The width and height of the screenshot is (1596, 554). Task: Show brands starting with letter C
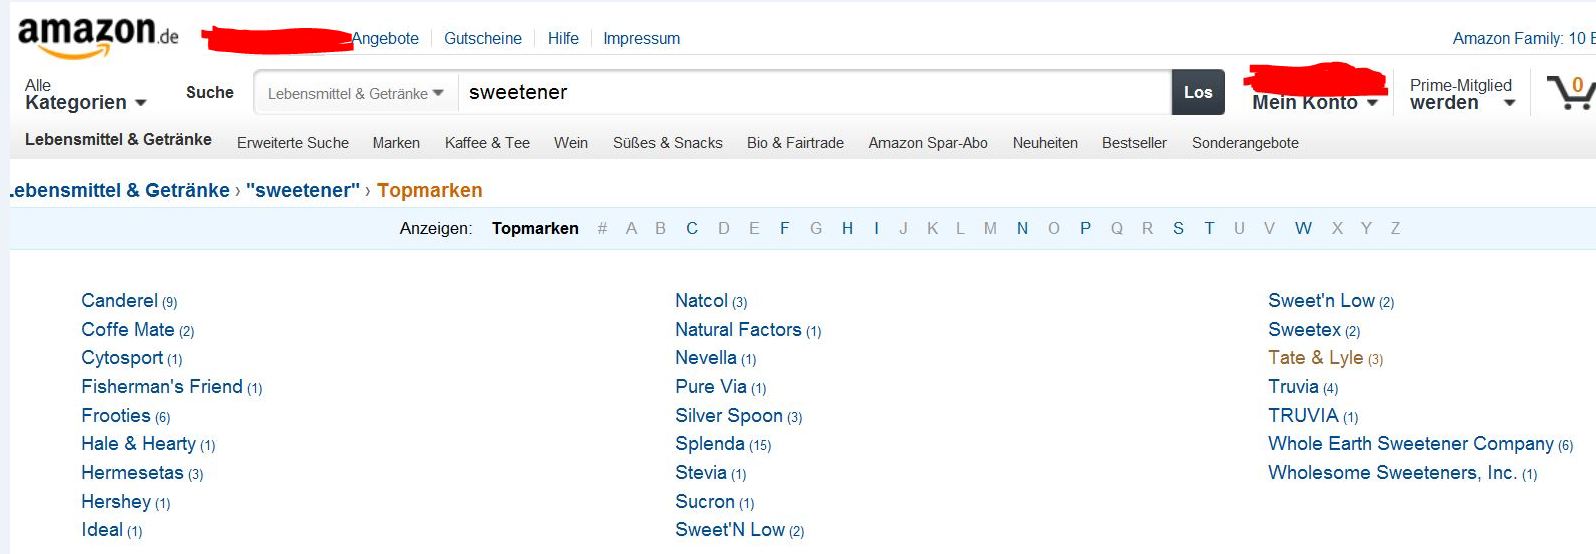tap(691, 228)
